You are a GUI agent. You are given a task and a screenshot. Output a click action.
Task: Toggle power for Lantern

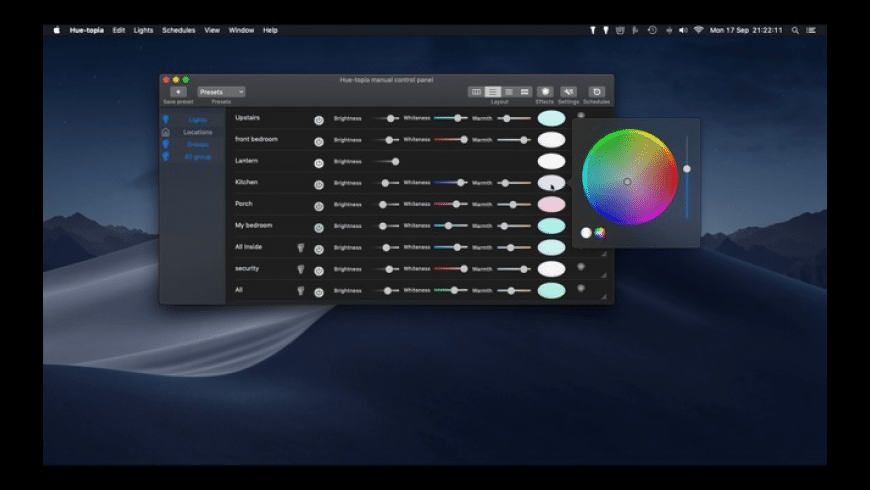click(x=319, y=163)
